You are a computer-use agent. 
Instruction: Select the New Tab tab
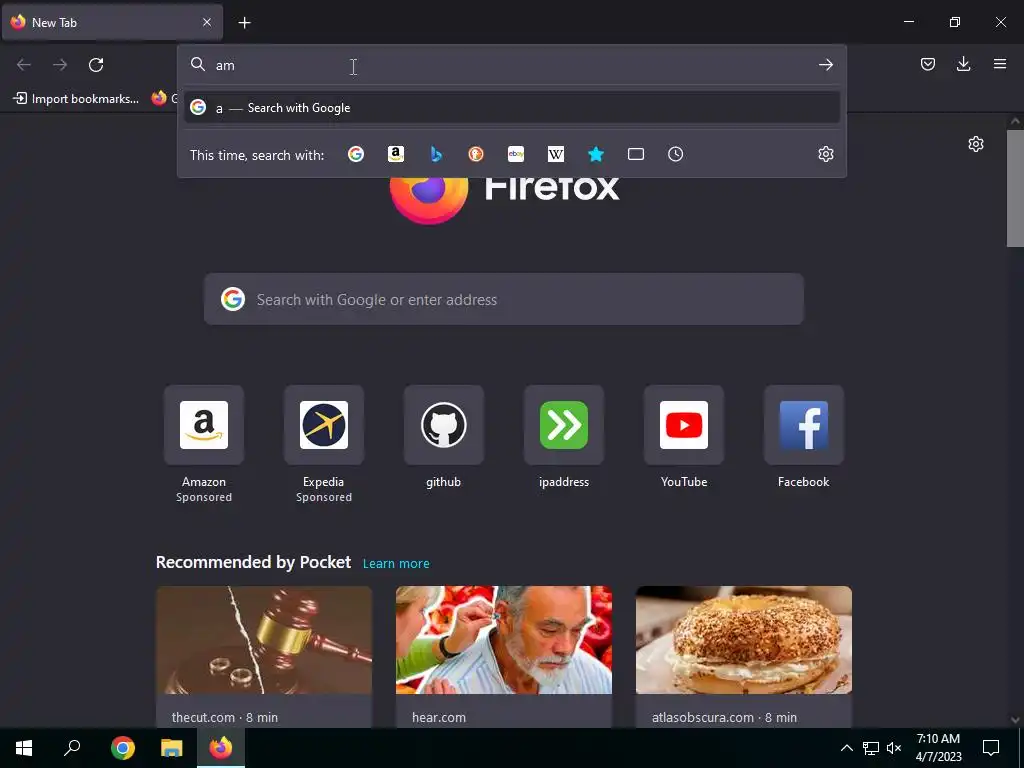(x=112, y=22)
